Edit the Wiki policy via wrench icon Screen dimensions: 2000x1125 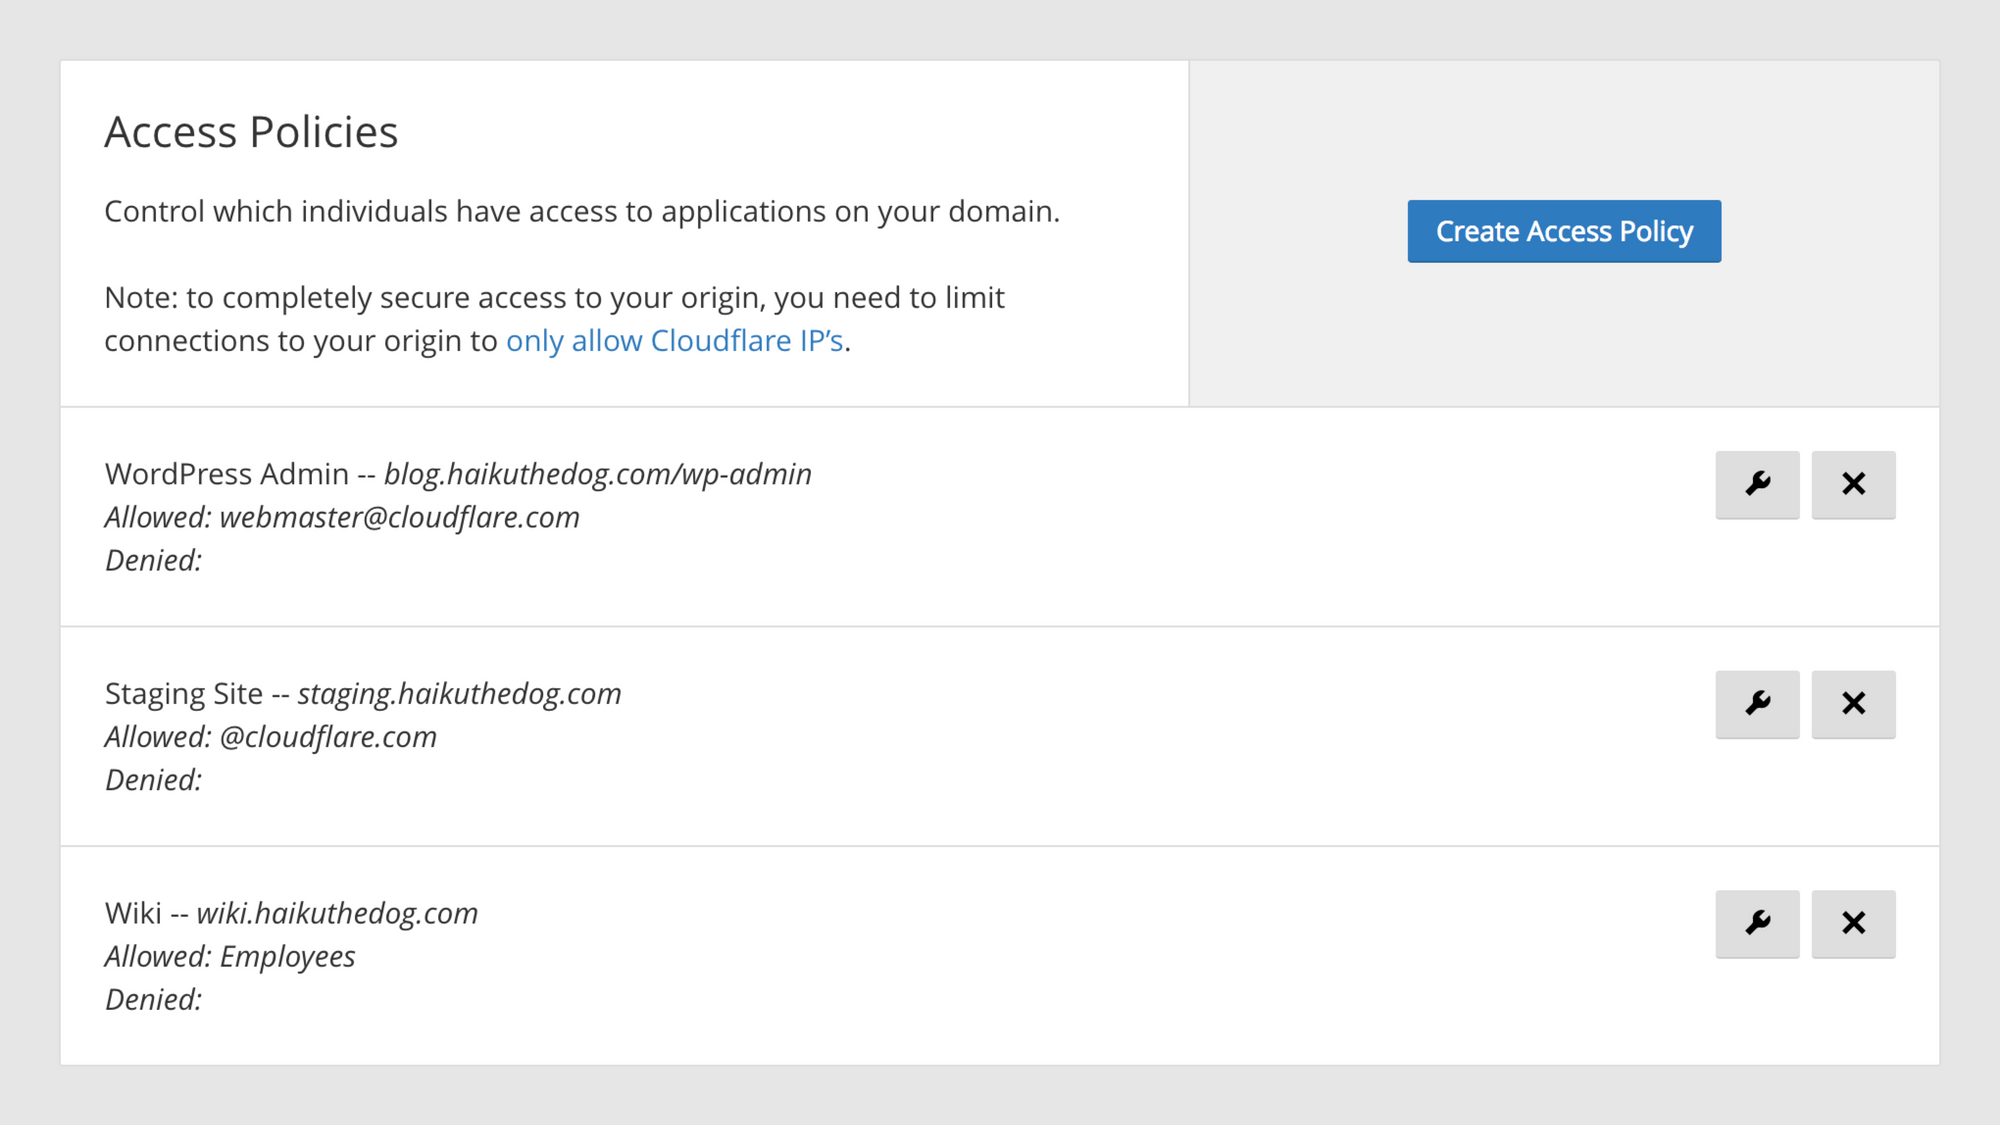click(x=1757, y=924)
